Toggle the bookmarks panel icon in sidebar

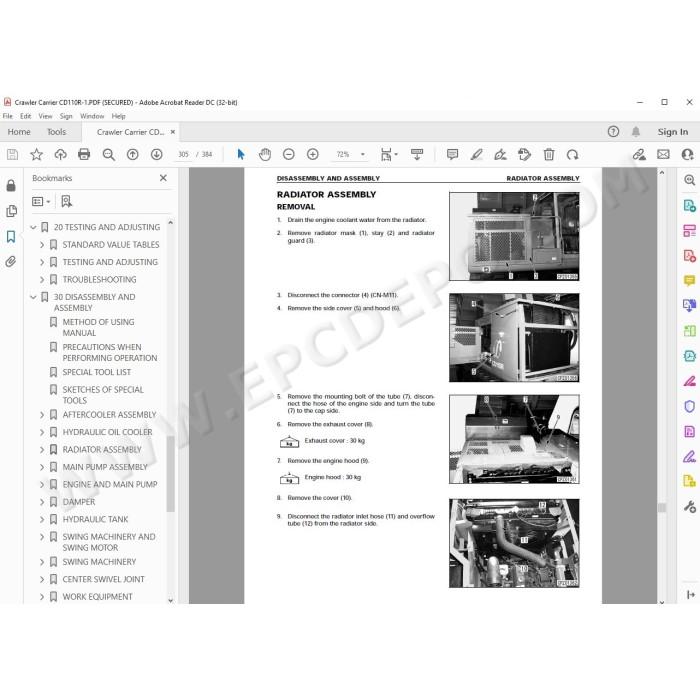click(x=11, y=237)
